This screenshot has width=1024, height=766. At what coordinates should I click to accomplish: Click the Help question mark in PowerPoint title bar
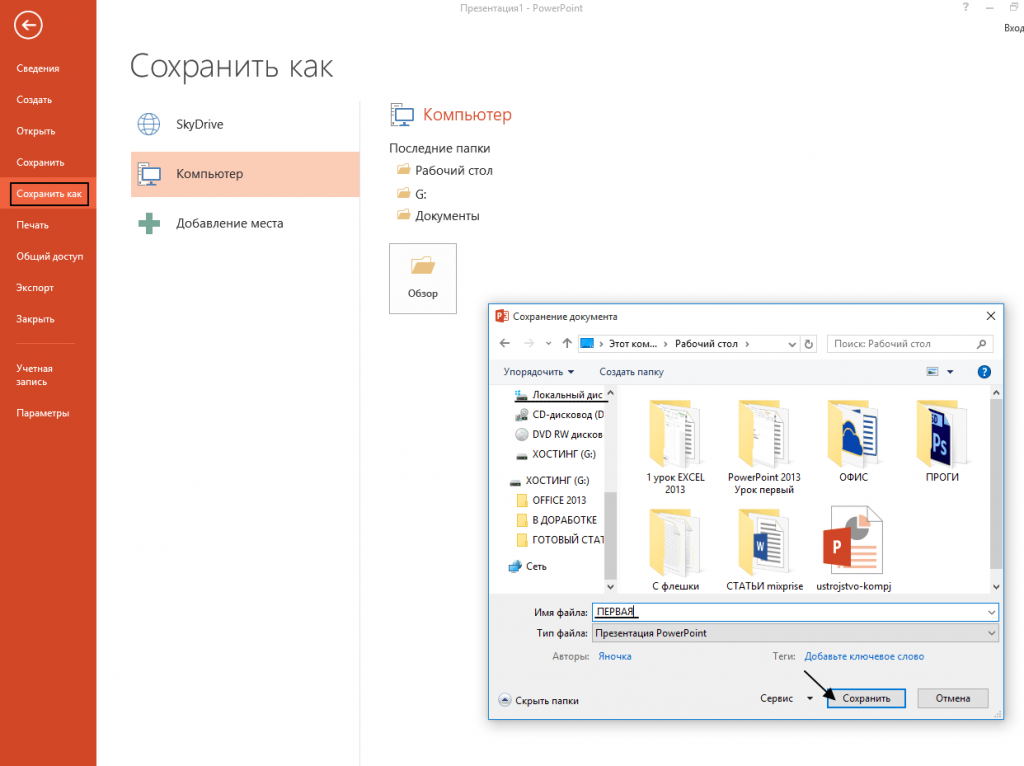965,7
